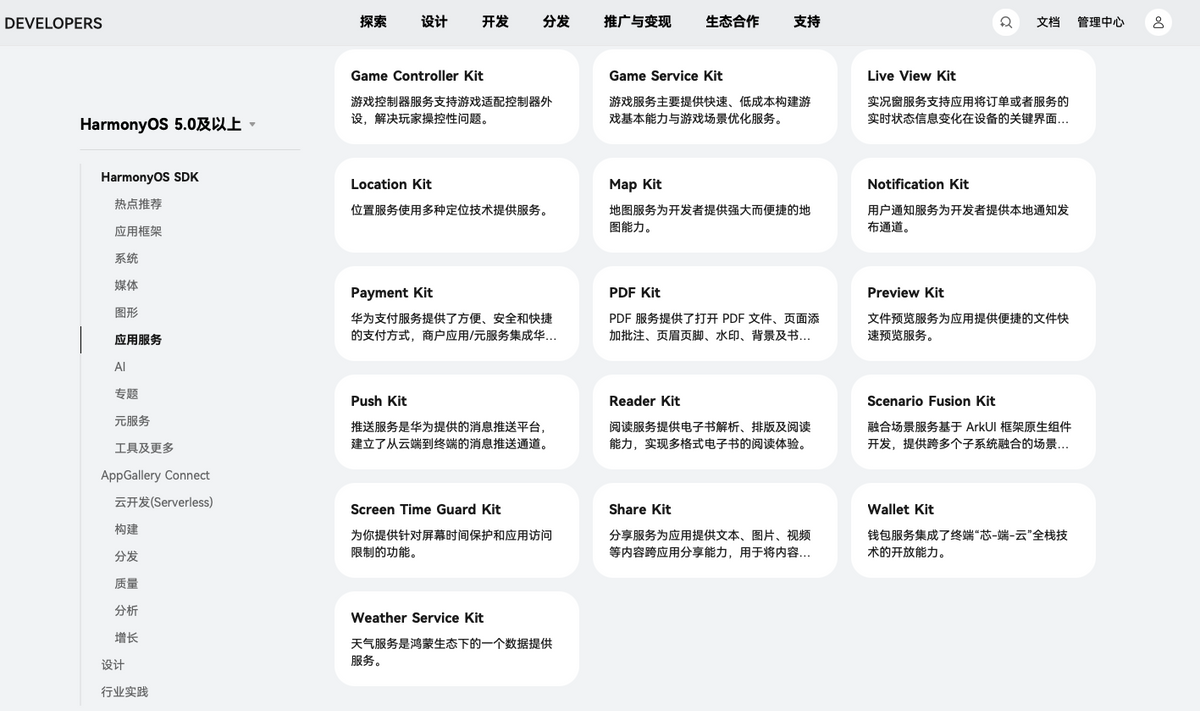
Task: Select 云开发(Serverless) in the sidebar
Action: (x=163, y=502)
